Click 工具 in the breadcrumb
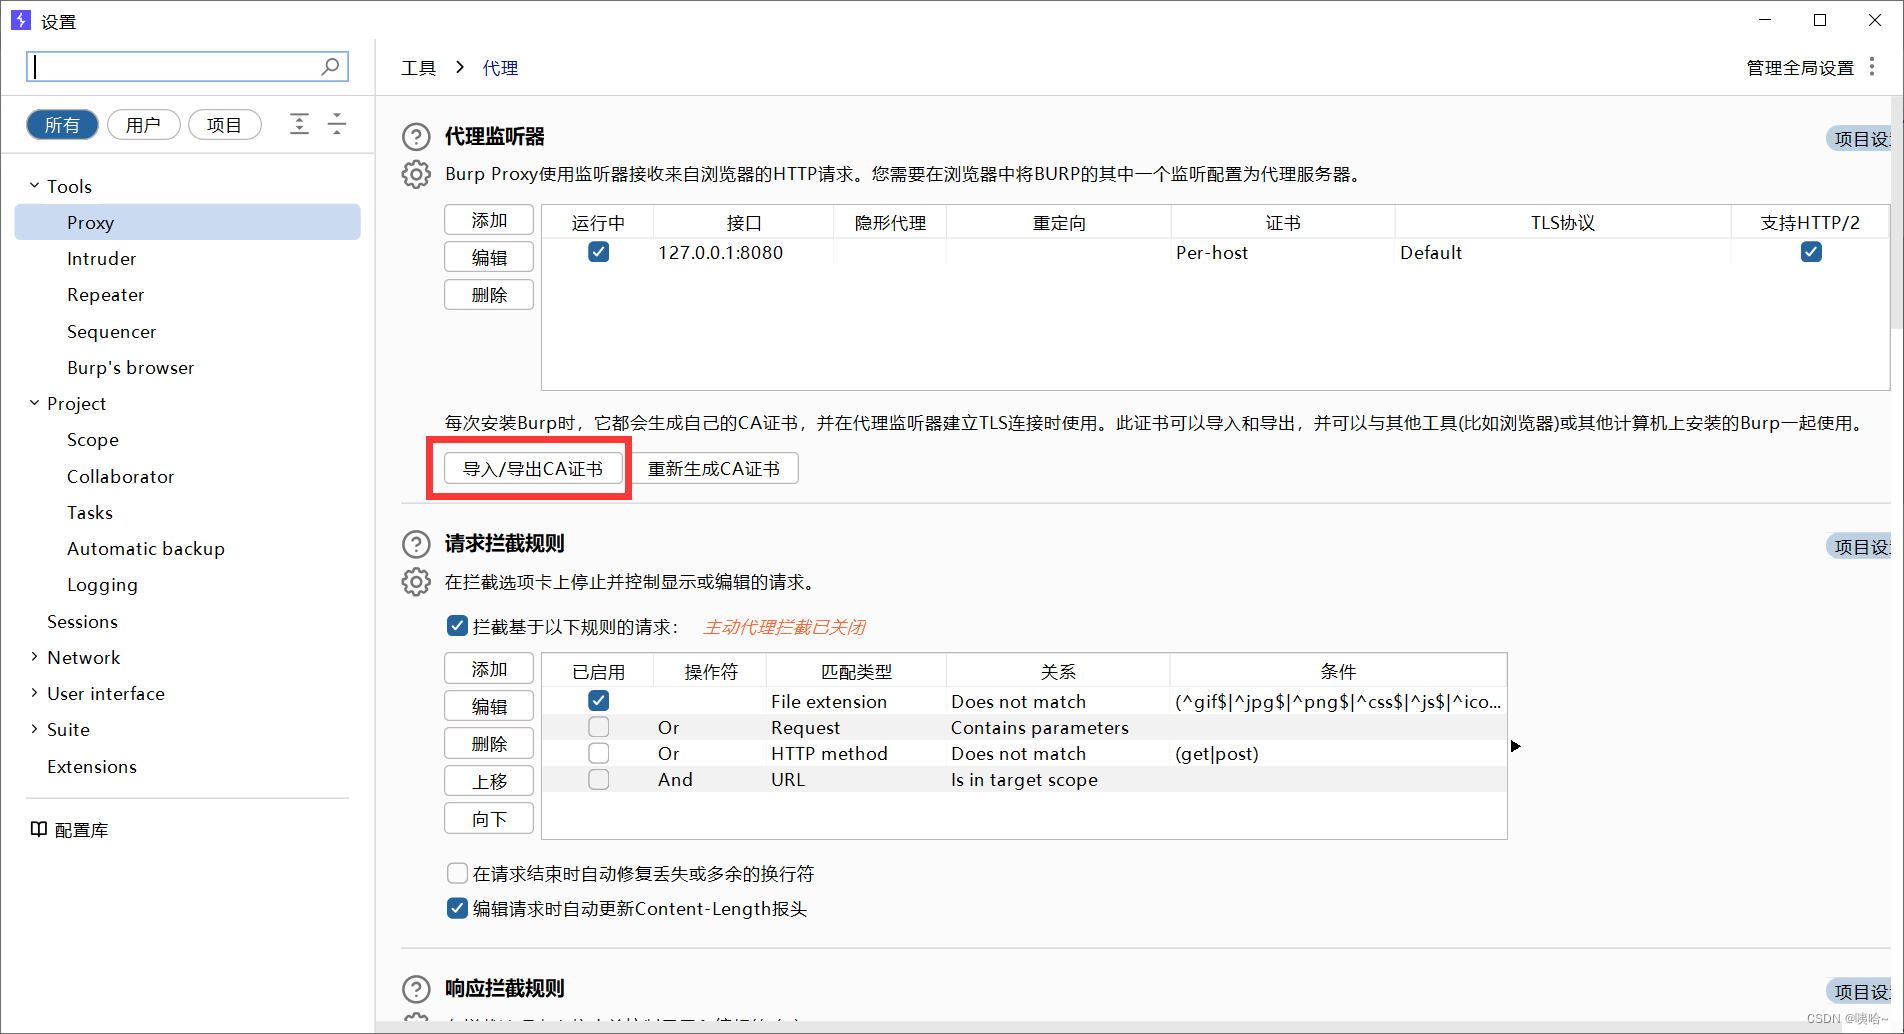This screenshot has height=1034, width=1904. (419, 68)
